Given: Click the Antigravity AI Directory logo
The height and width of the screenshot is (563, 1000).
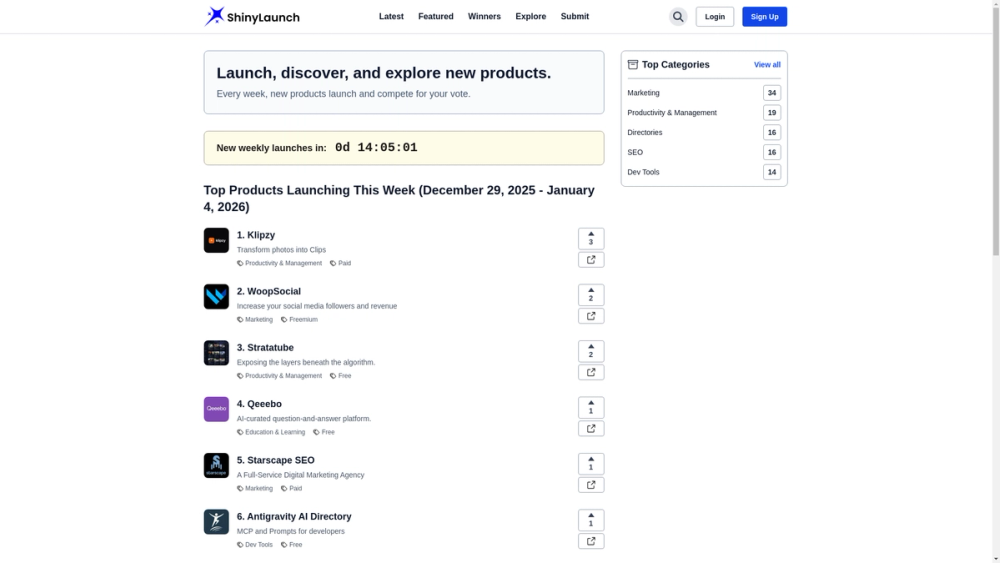Looking at the screenshot, I should pos(216,522).
